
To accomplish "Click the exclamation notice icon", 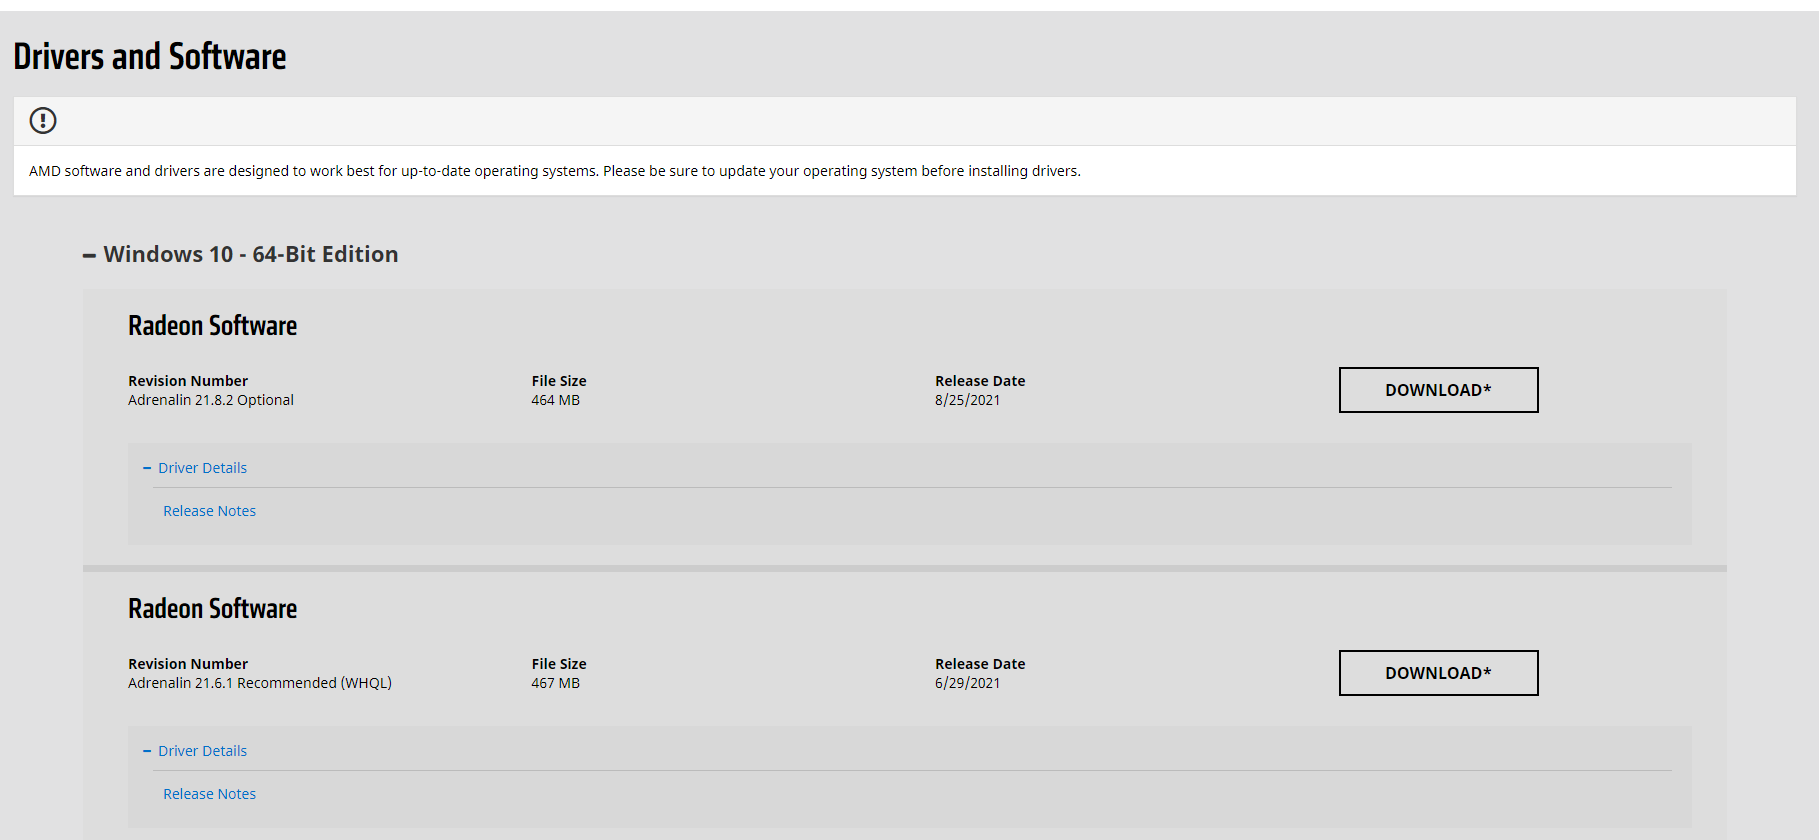I will 43,121.
